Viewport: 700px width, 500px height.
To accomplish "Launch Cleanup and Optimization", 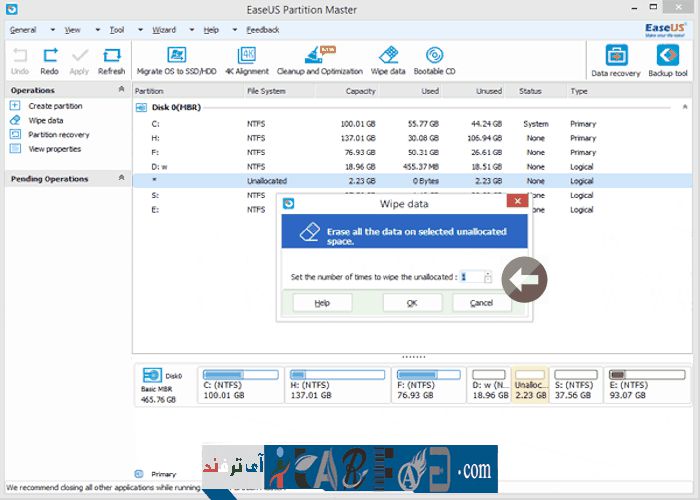I will coord(319,56).
